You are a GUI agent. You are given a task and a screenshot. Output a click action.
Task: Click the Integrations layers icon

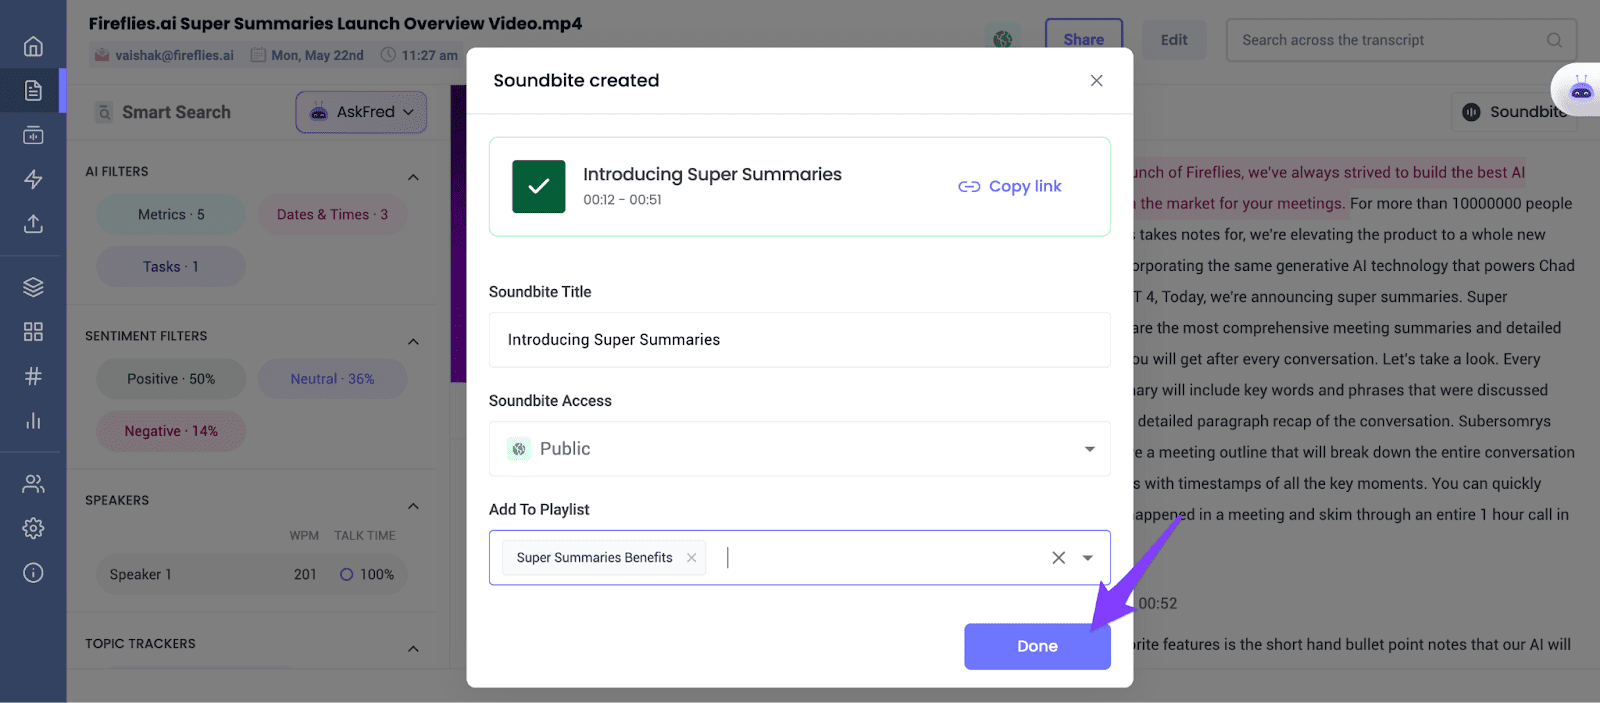coord(32,286)
